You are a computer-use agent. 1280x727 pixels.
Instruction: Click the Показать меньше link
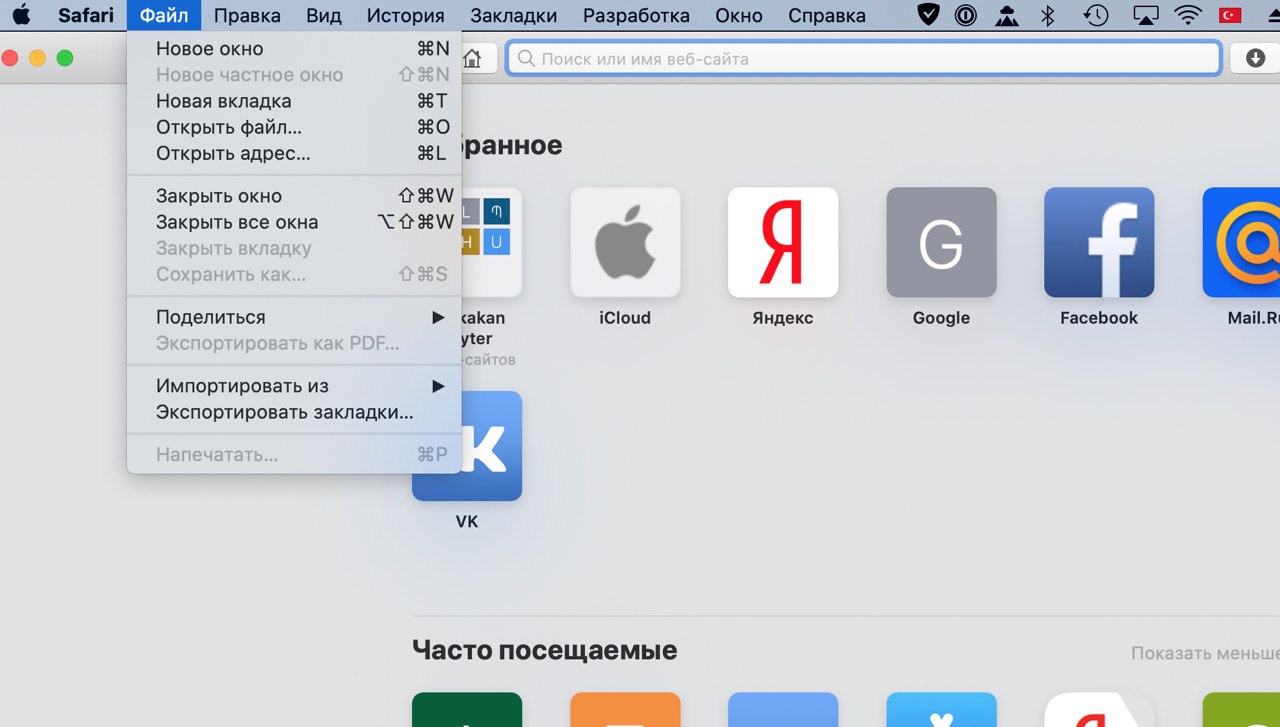1205,653
